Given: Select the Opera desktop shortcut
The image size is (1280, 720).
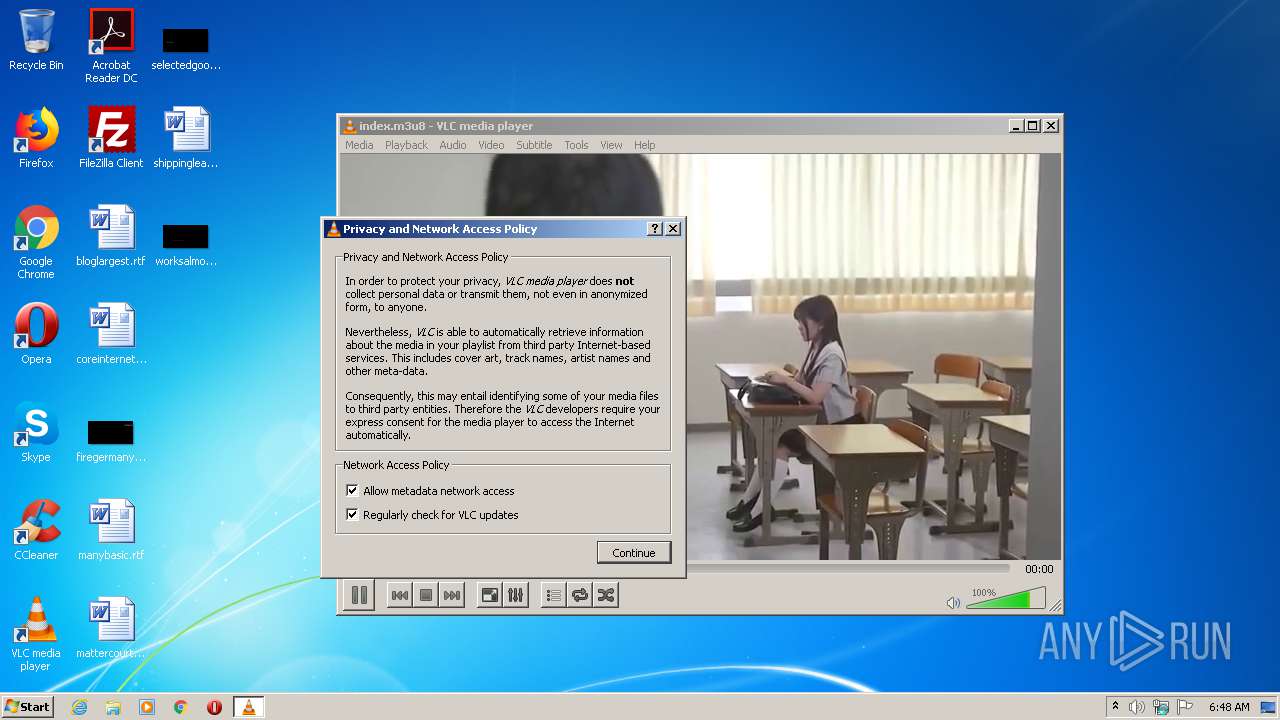Looking at the screenshot, I should 36,334.
